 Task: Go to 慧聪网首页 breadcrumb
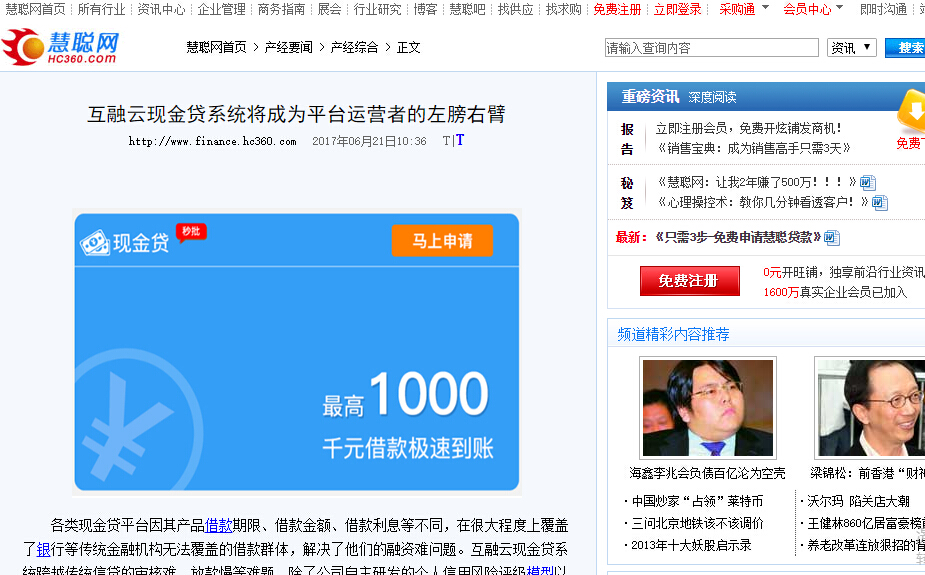pos(217,47)
